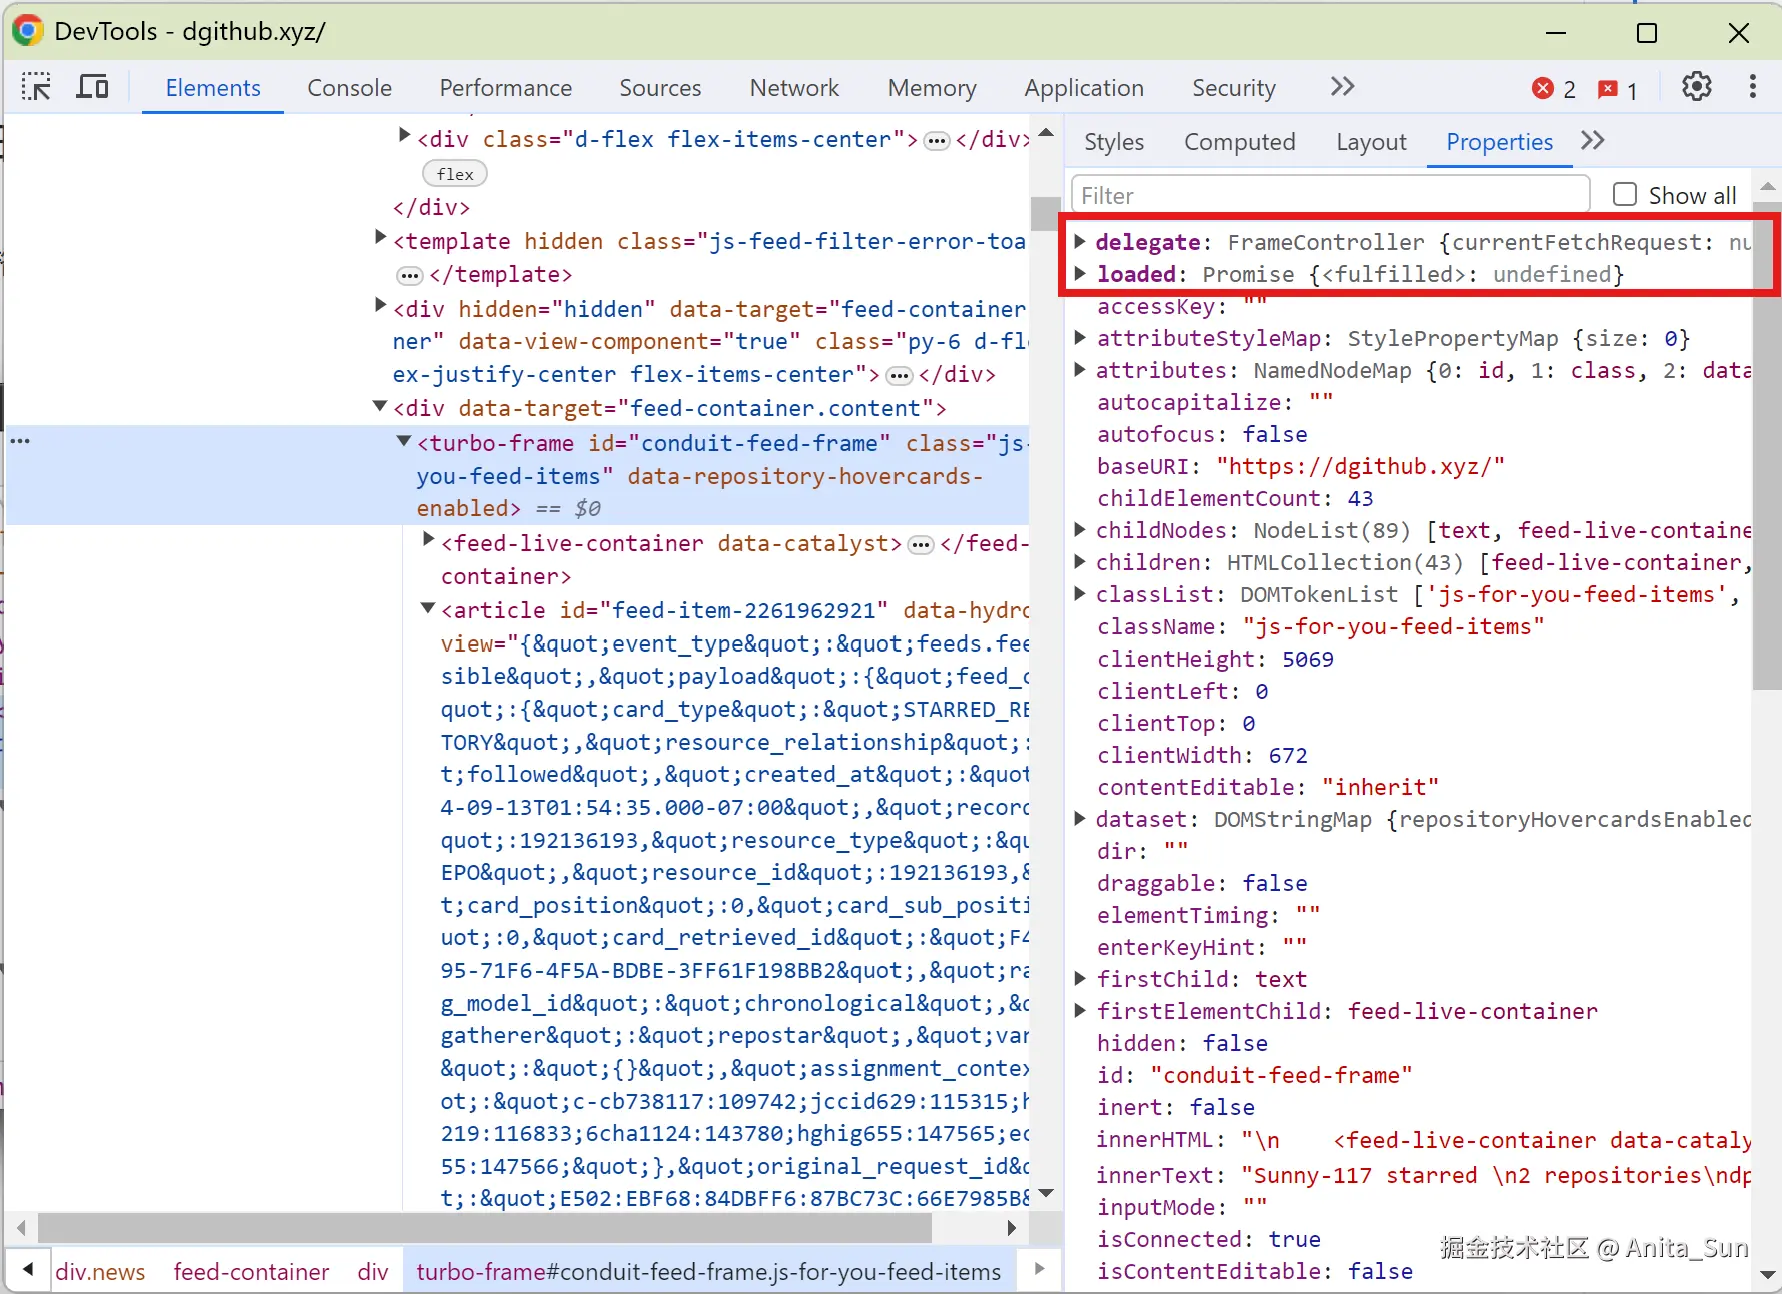
Task: Expand the dataset DOMStringMap property
Action: click(1080, 818)
